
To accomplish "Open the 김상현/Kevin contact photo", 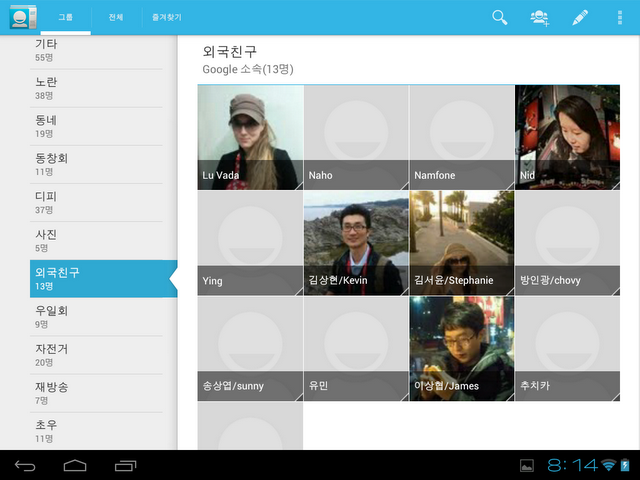I will (356, 243).
